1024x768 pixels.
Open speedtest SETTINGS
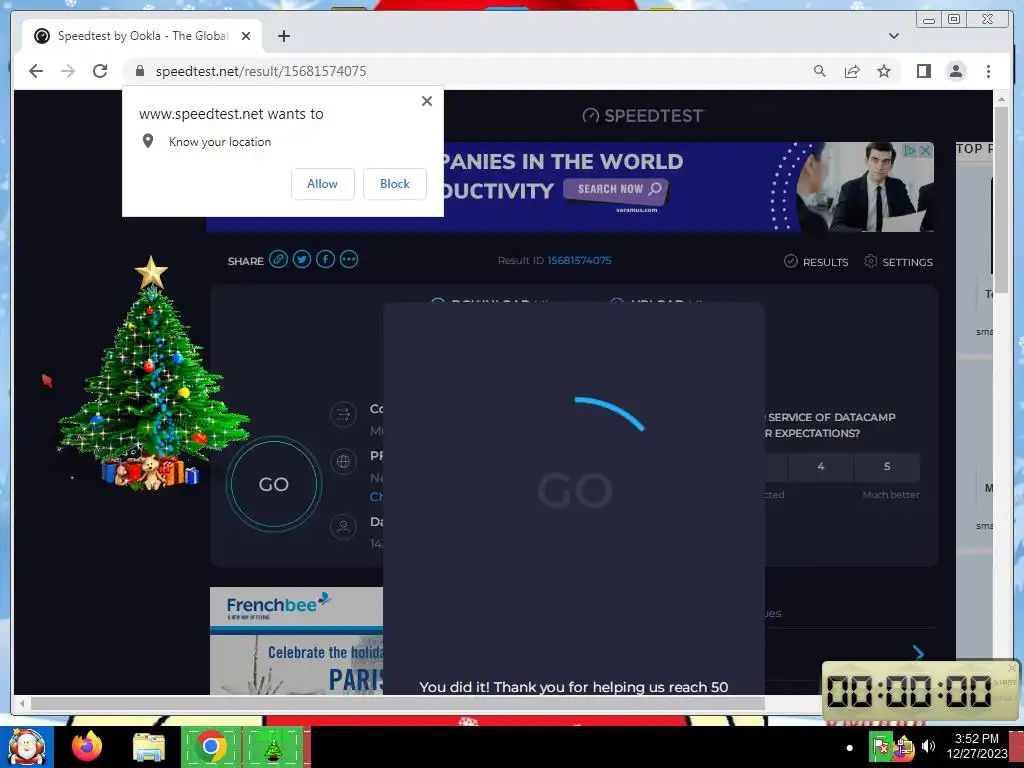(898, 261)
